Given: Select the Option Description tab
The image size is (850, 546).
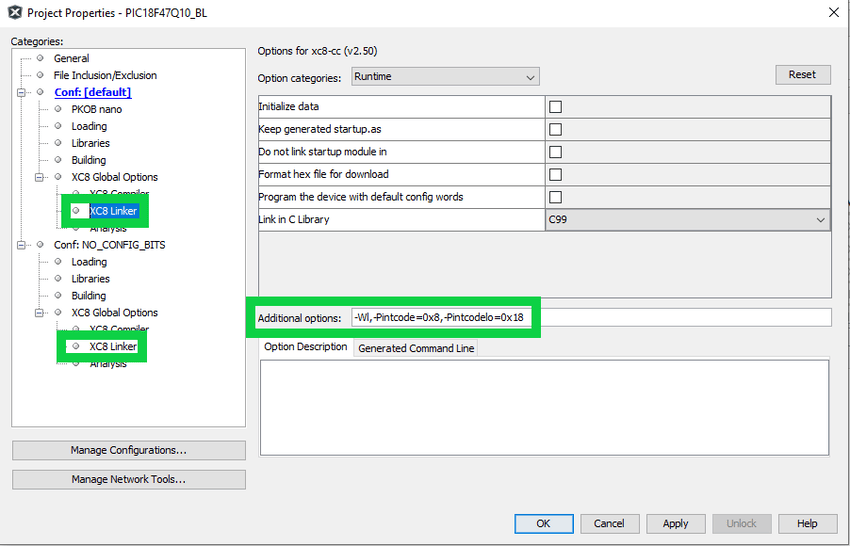Looking at the screenshot, I should point(306,347).
